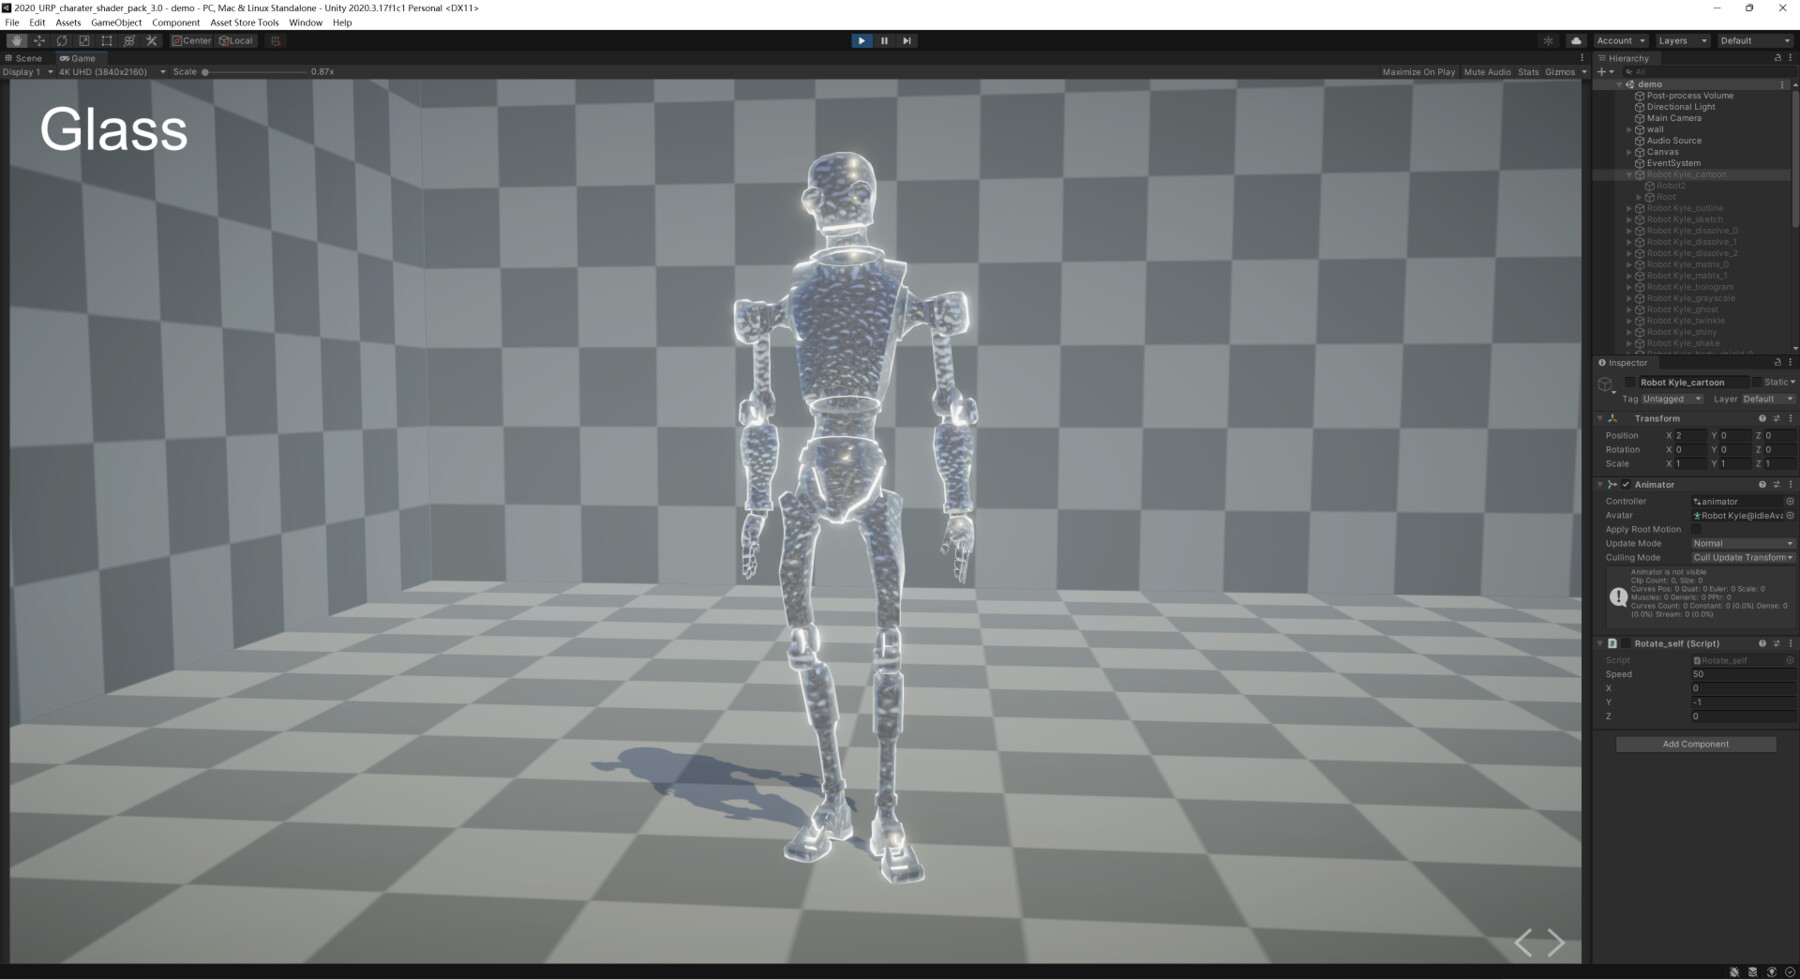Toggle Local handle rotation
The height and width of the screenshot is (980, 1800).
click(x=237, y=41)
